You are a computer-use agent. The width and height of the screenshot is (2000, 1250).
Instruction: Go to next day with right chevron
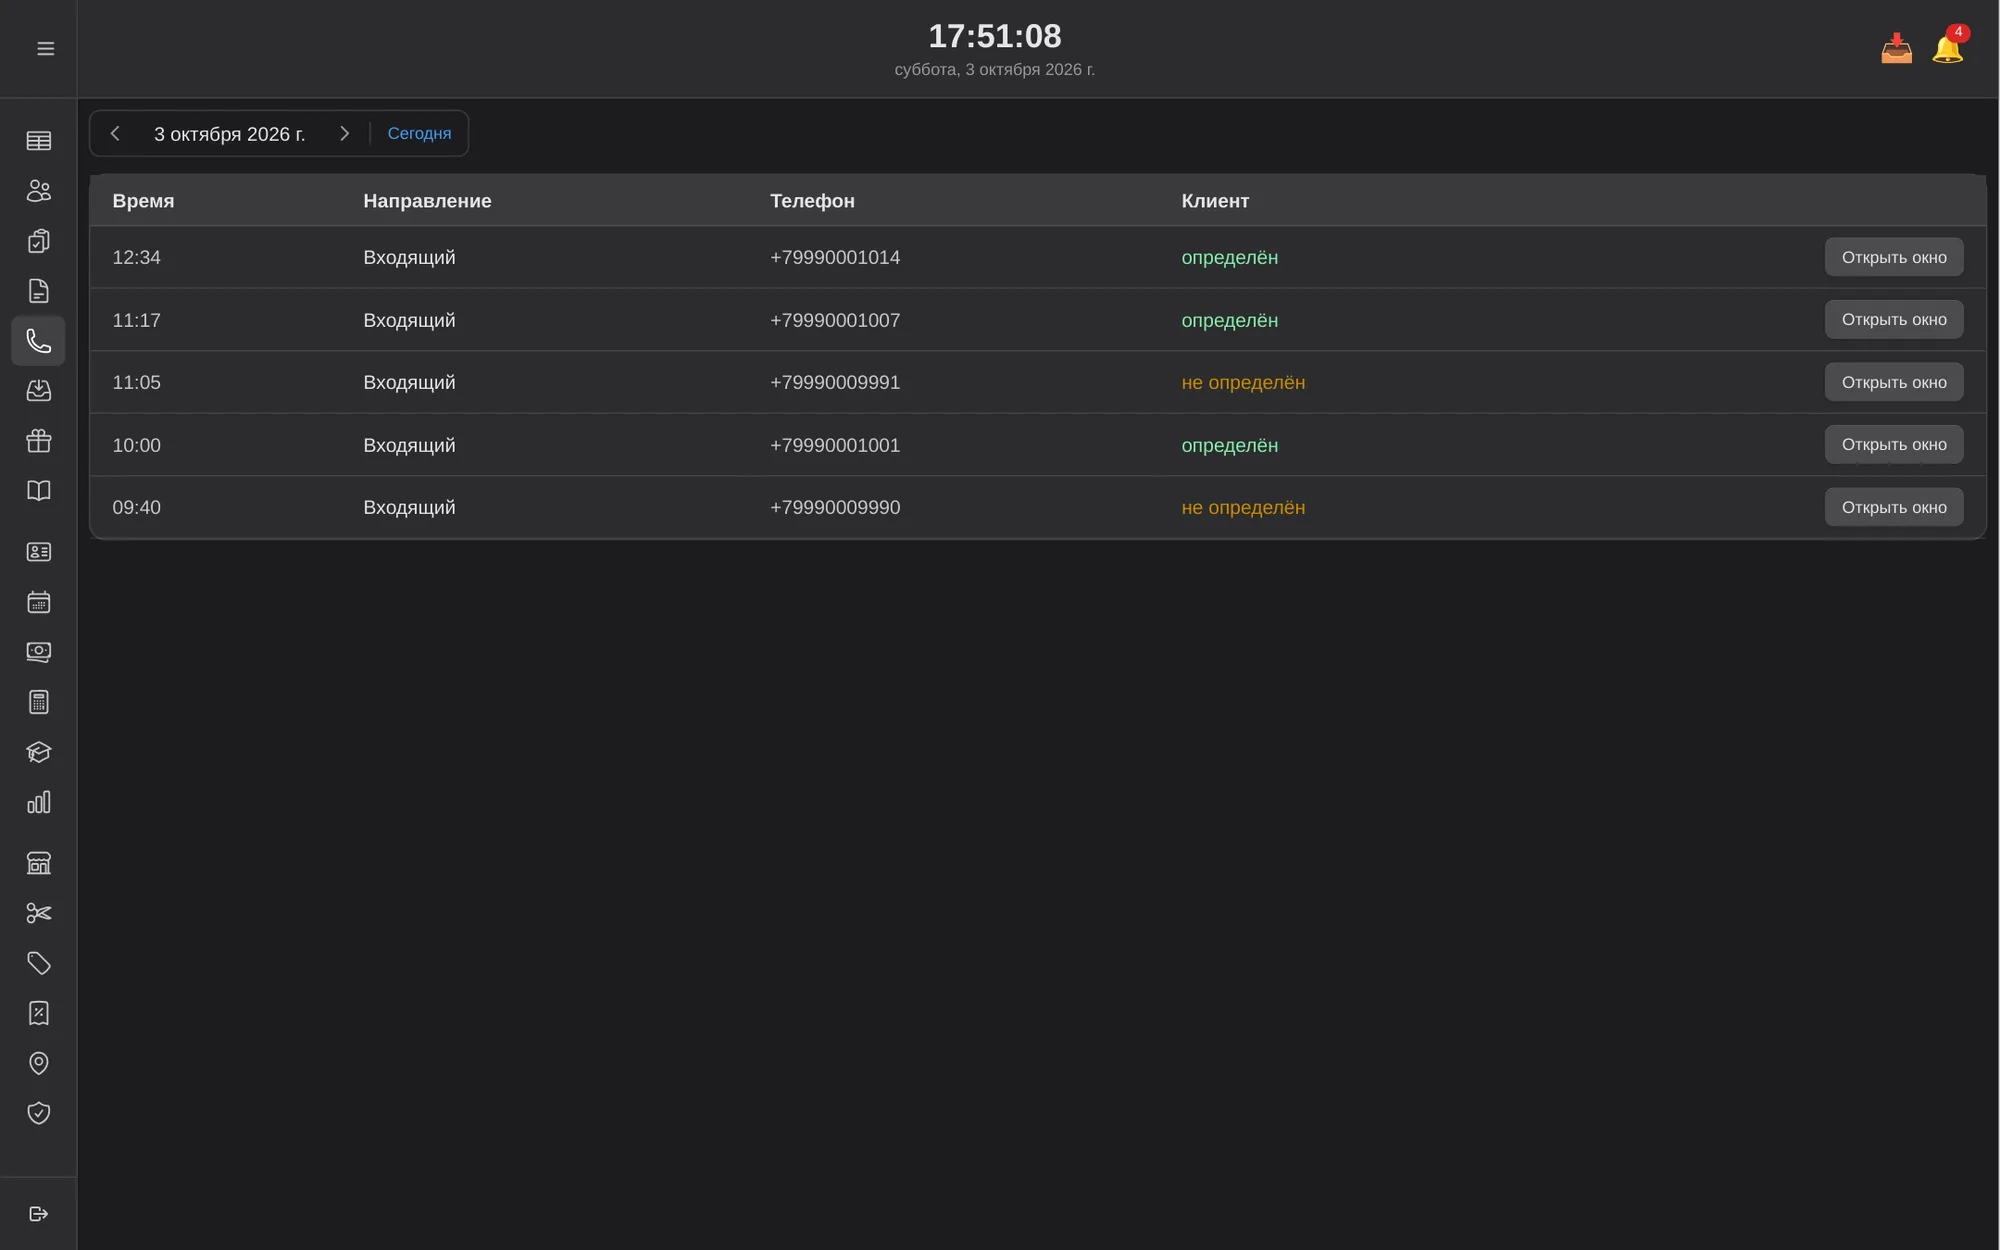coord(344,133)
